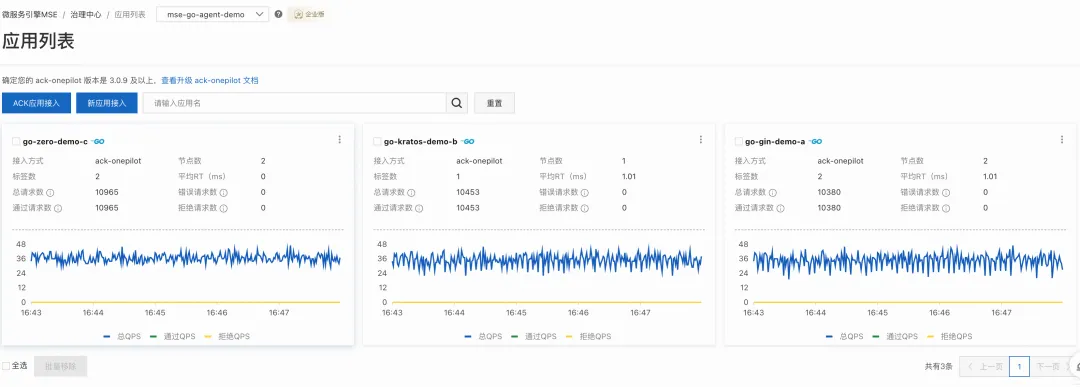The image size is (1080, 387).
Task: Show info for 拒绝请求数 on go-kratos-demo-b
Action: 585,208
